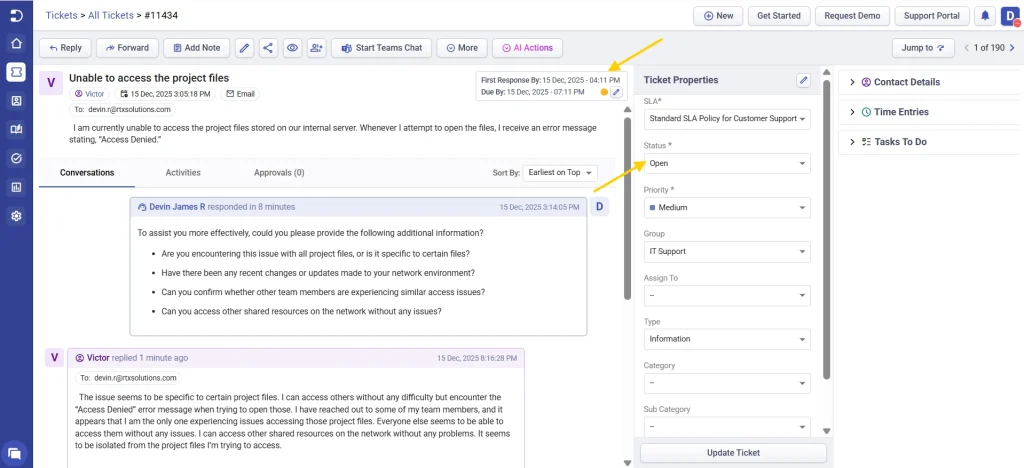Click the Get Started button
Image resolution: width=1024 pixels, height=468 pixels.
coord(779,16)
